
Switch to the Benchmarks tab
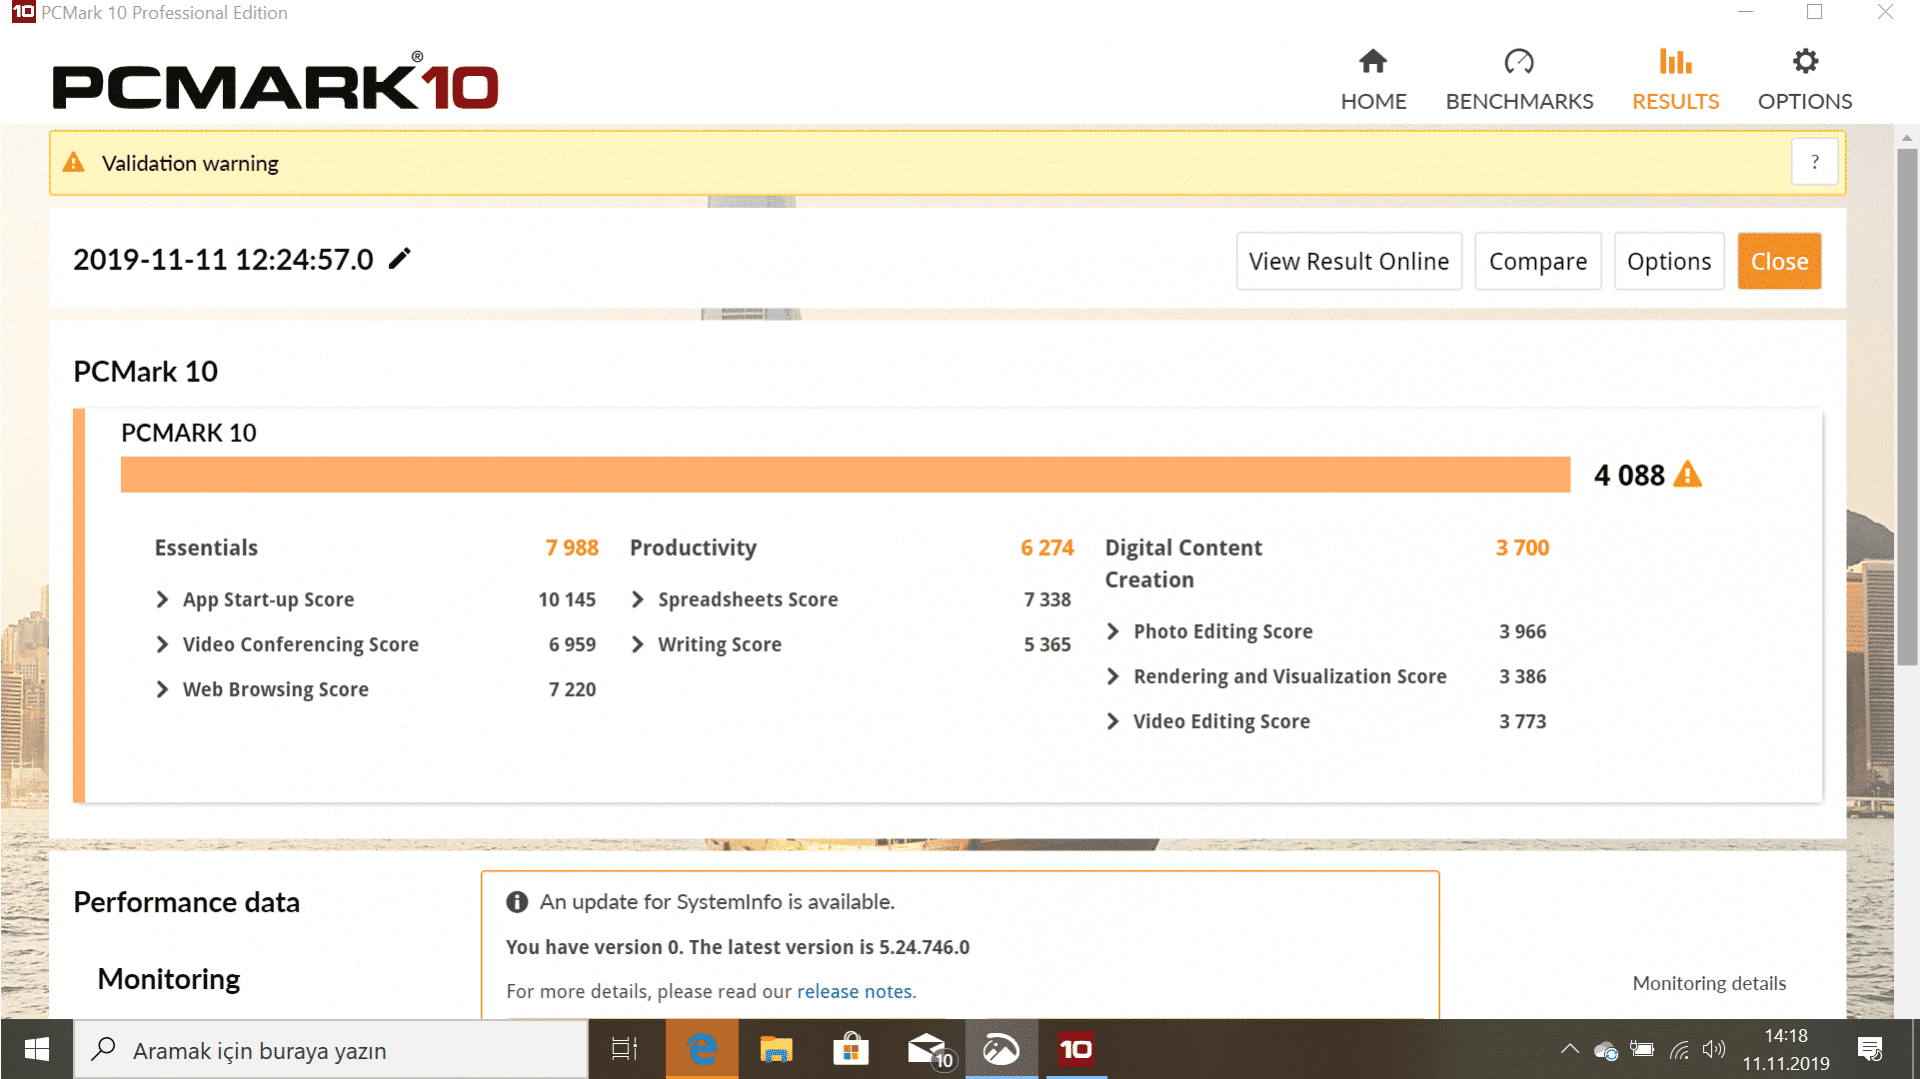pos(1518,80)
